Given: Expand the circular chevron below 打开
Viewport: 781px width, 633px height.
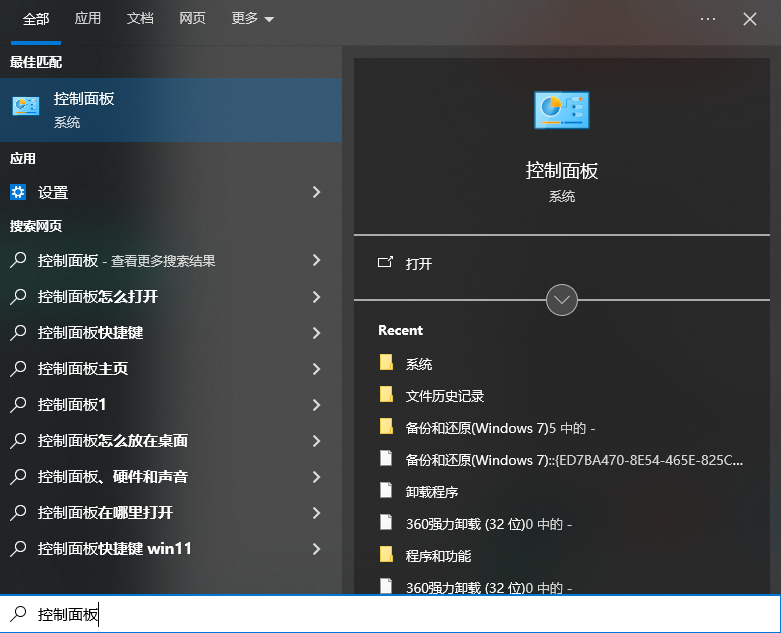Looking at the screenshot, I should [561, 300].
